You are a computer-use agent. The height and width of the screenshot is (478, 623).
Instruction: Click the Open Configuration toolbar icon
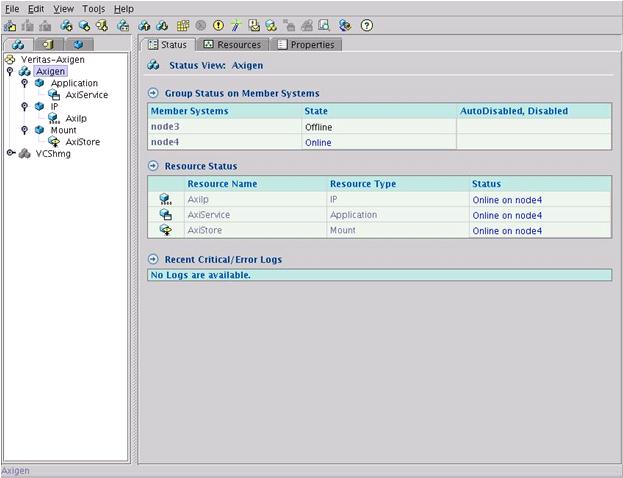[10, 26]
